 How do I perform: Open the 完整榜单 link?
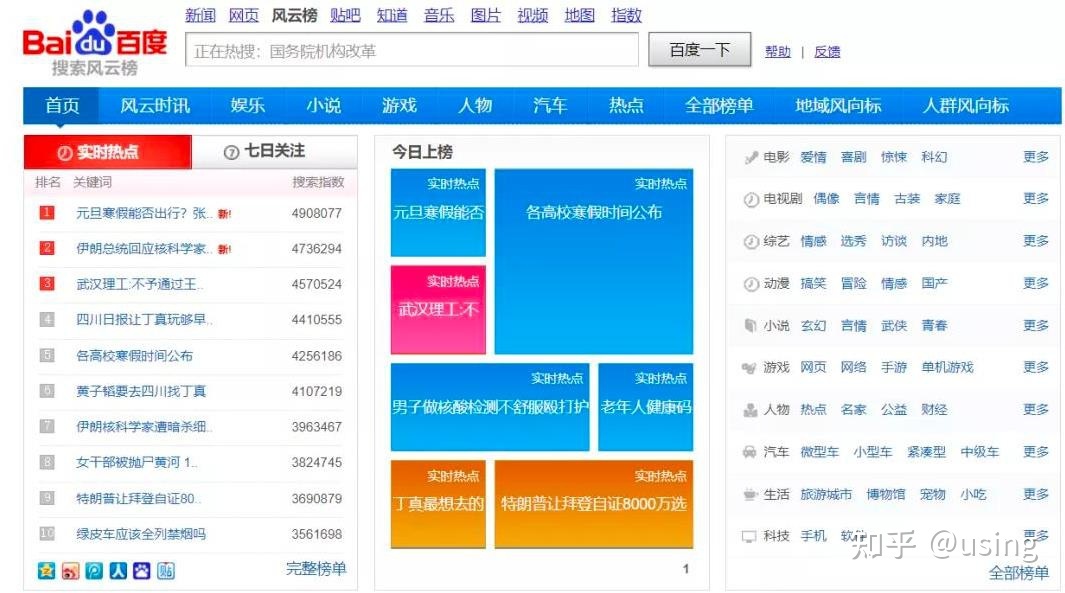tap(316, 569)
